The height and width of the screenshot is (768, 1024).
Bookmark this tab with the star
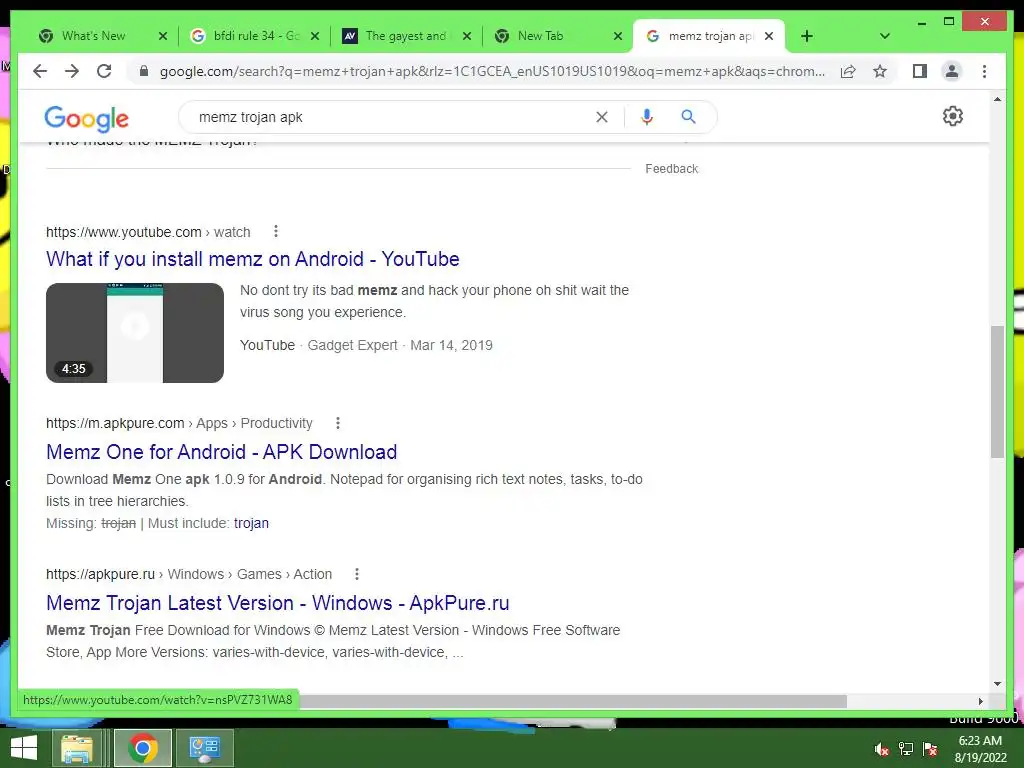tap(880, 71)
